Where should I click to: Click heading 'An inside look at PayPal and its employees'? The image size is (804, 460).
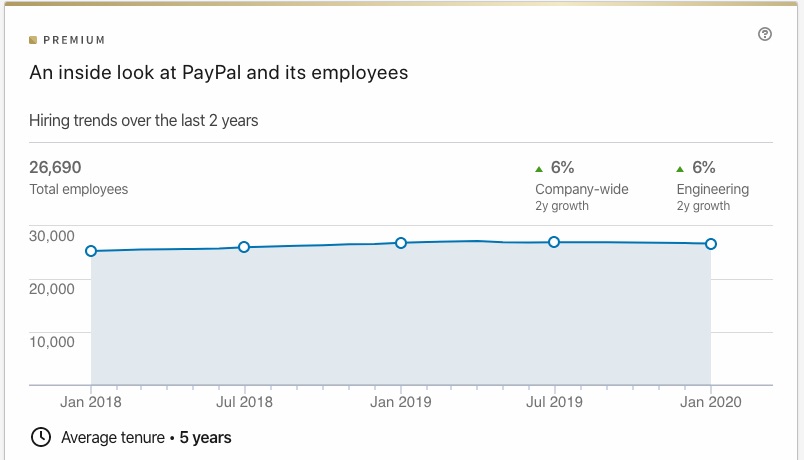218,73
